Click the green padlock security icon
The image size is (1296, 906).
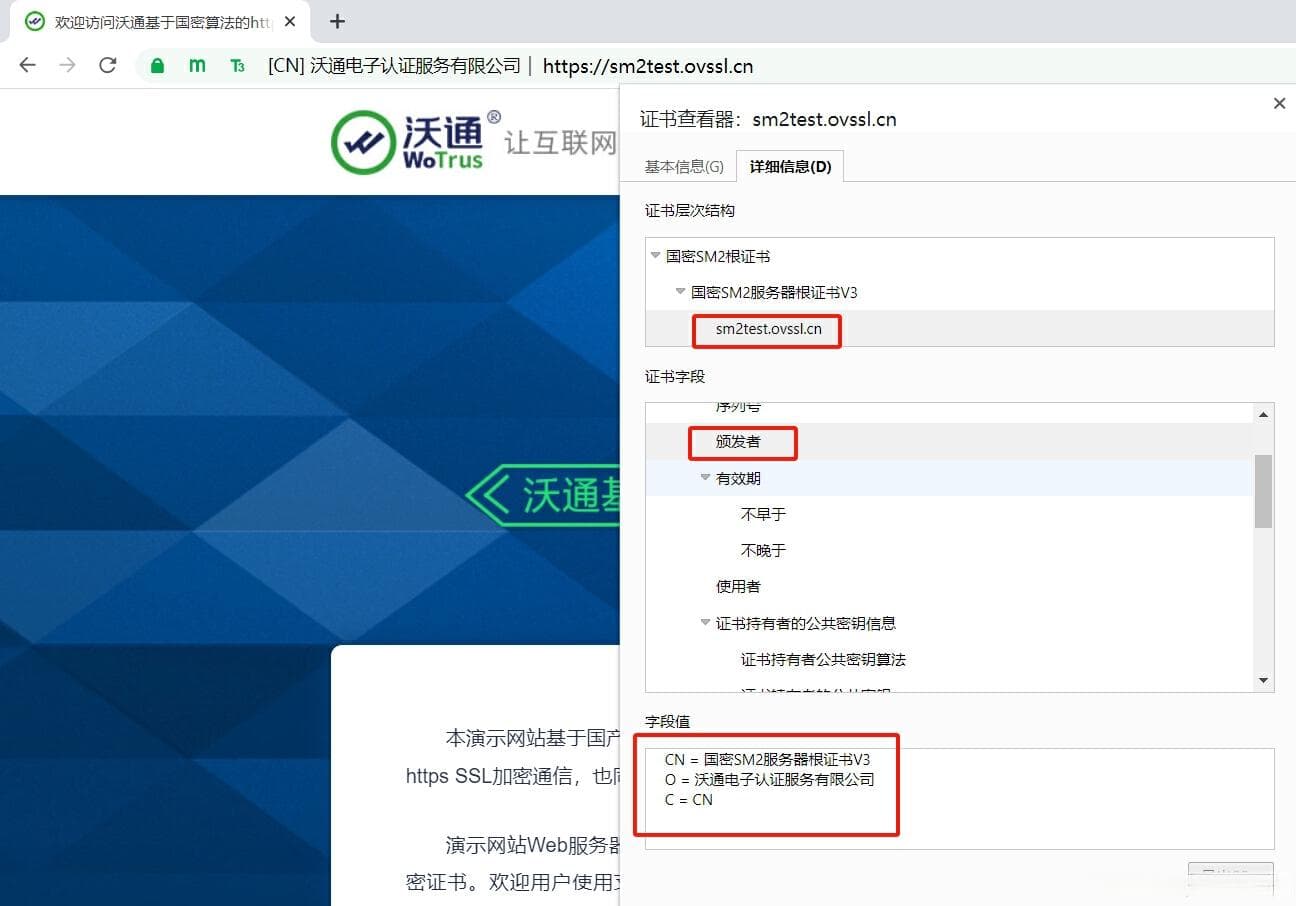pos(157,66)
